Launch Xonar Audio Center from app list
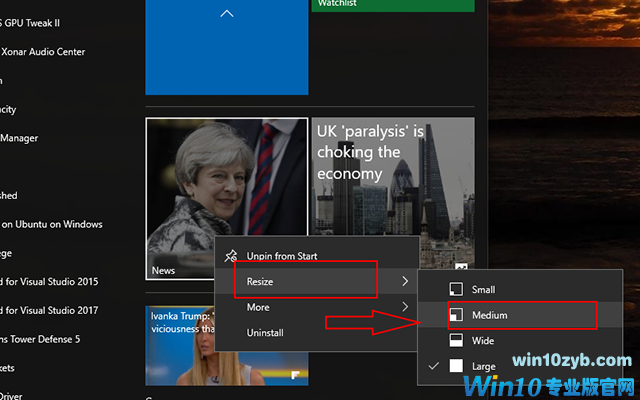Viewport: 640px width, 400px height. coord(45,52)
